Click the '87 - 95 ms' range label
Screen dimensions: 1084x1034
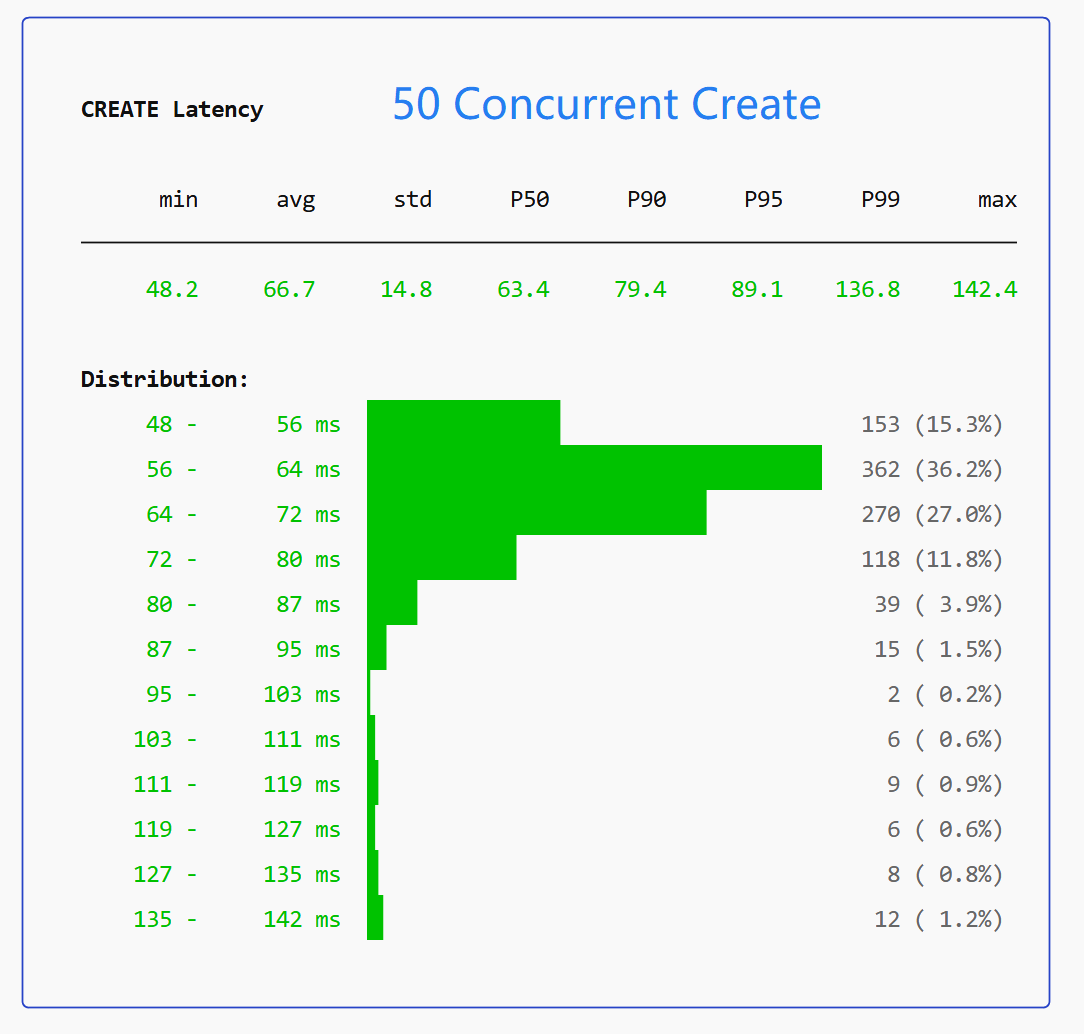click(x=243, y=649)
